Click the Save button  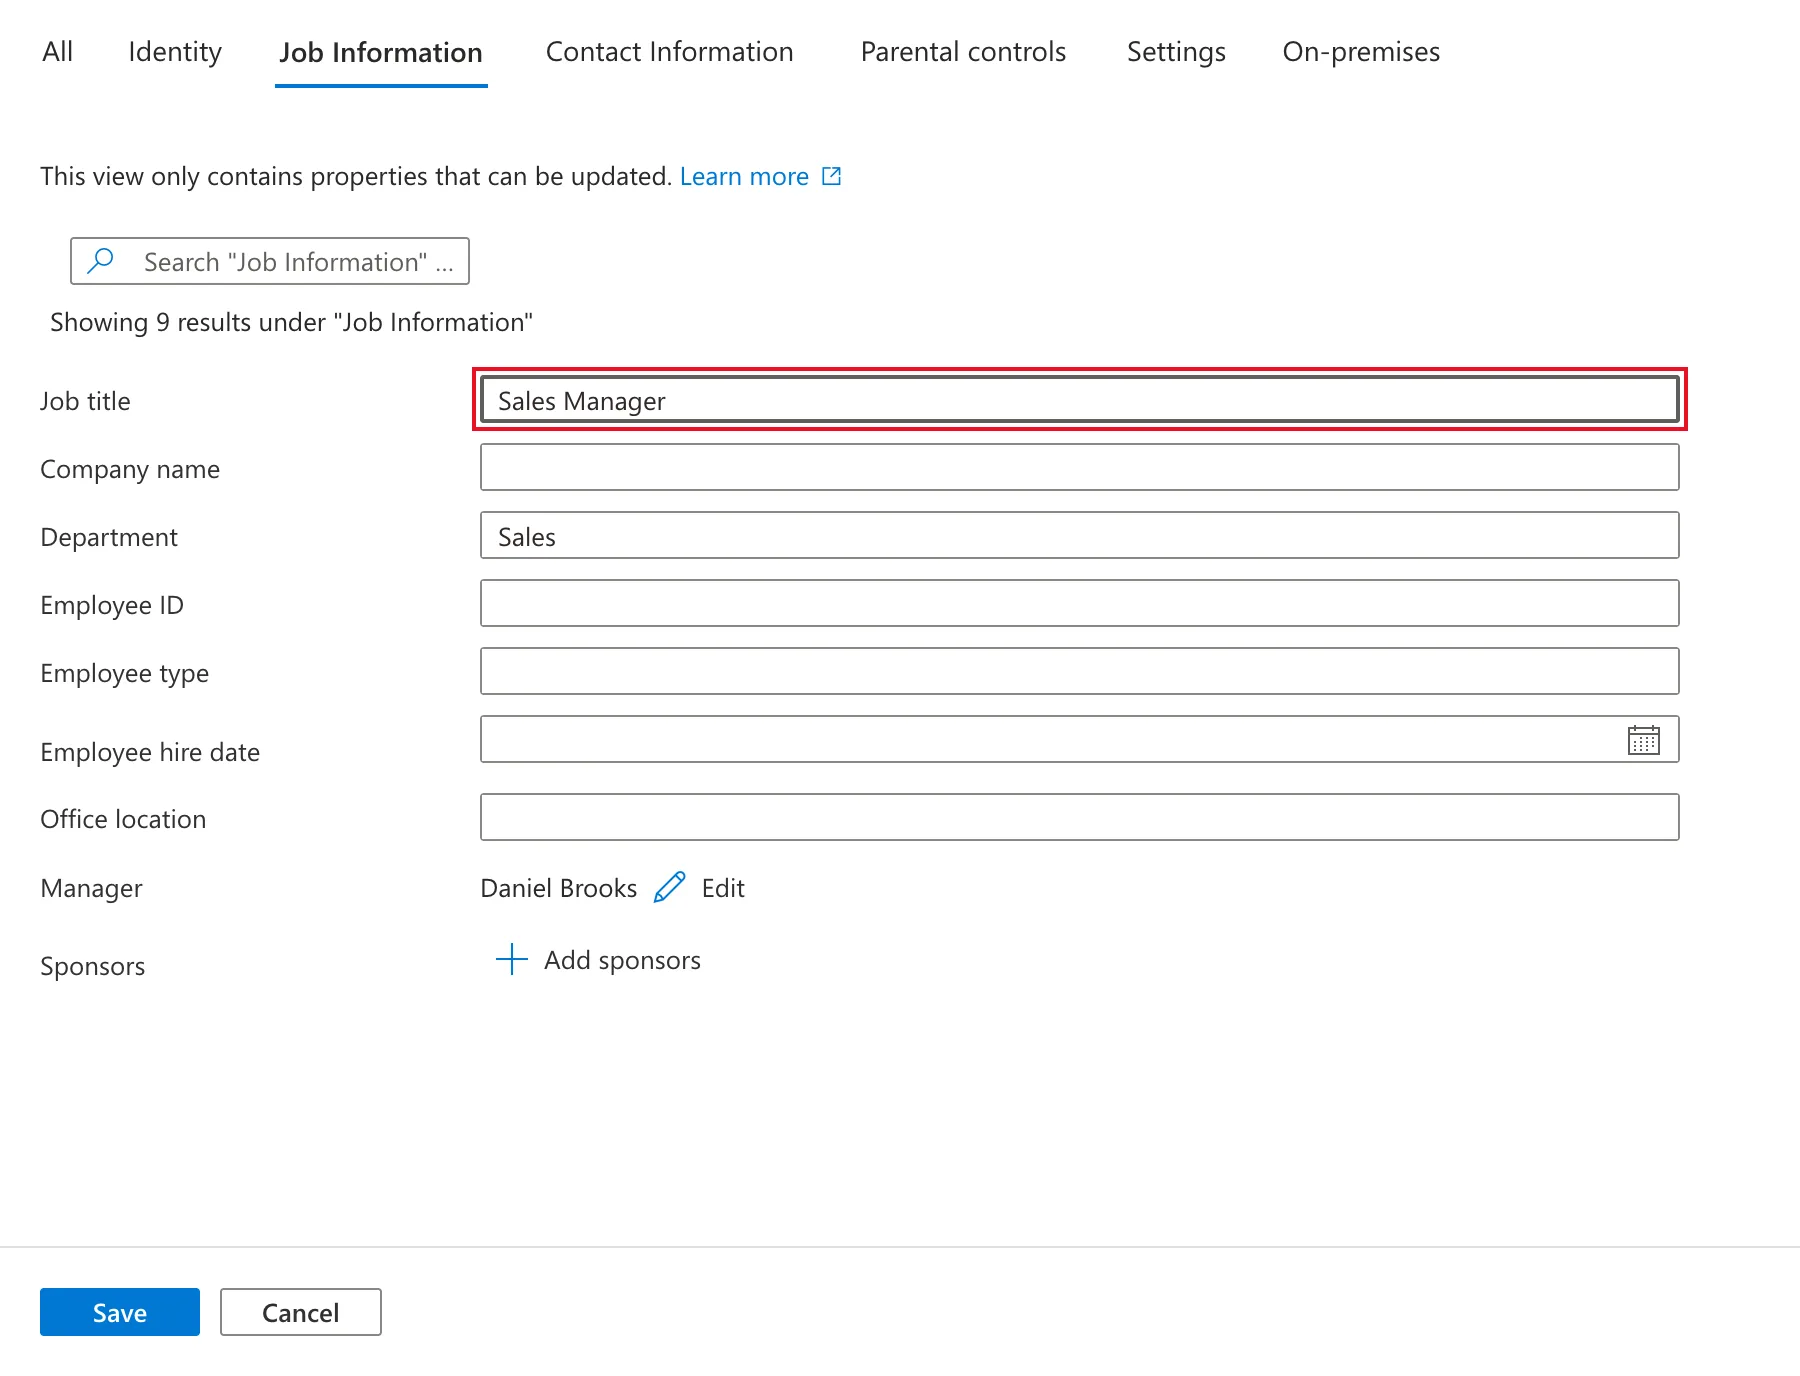(x=120, y=1312)
